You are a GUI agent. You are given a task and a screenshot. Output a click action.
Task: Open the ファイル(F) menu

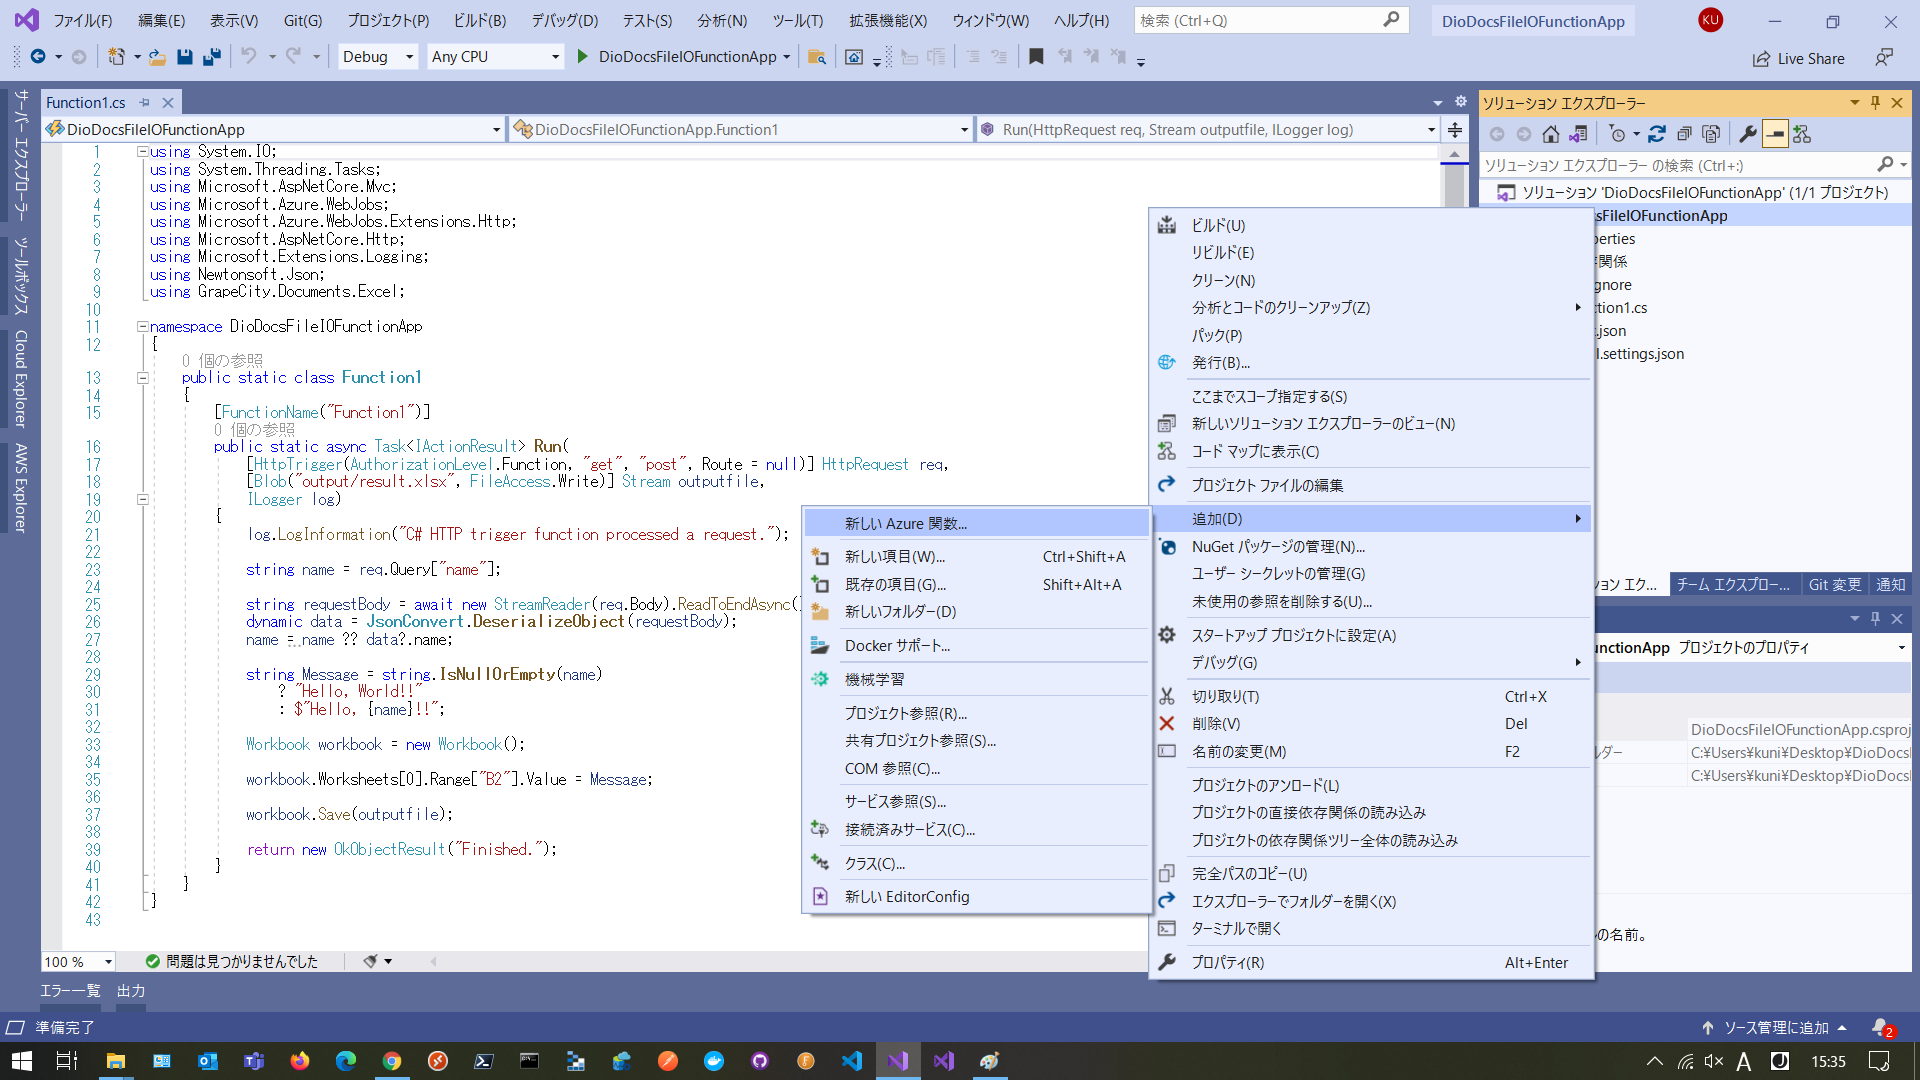coord(82,21)
